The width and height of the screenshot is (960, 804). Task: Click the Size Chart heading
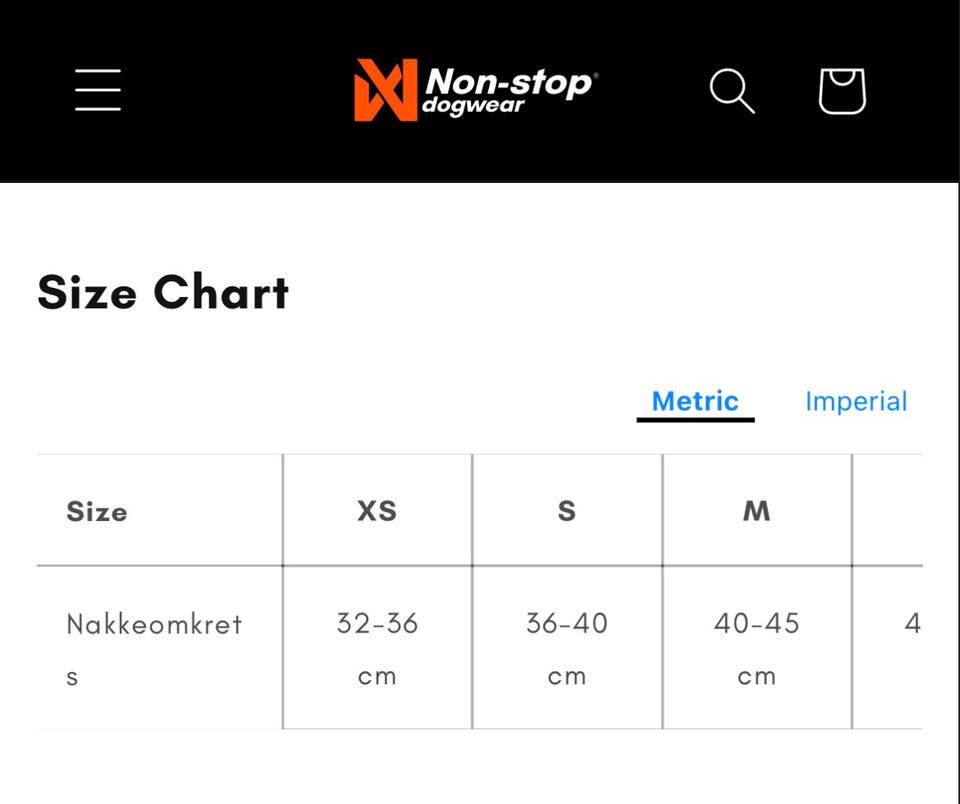pos(163,293)
